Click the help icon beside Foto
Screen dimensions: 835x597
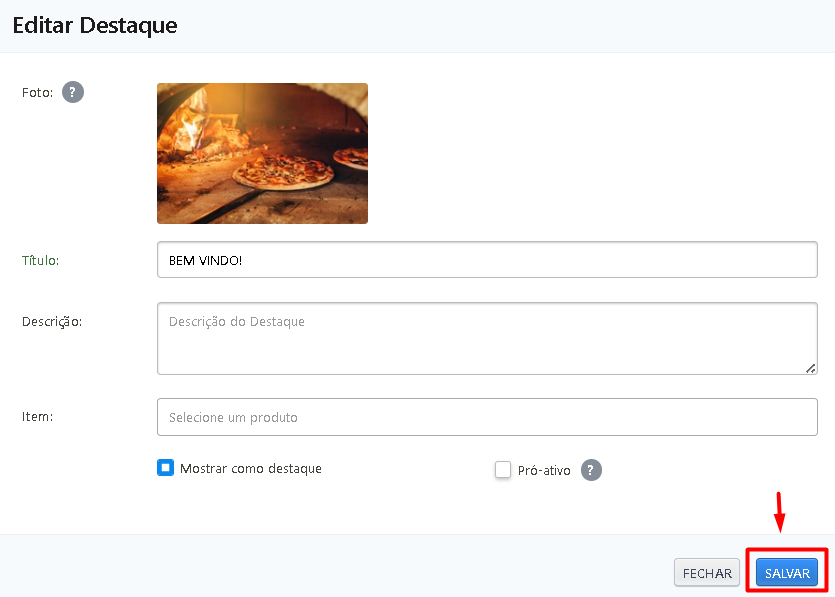coord(73,92)
